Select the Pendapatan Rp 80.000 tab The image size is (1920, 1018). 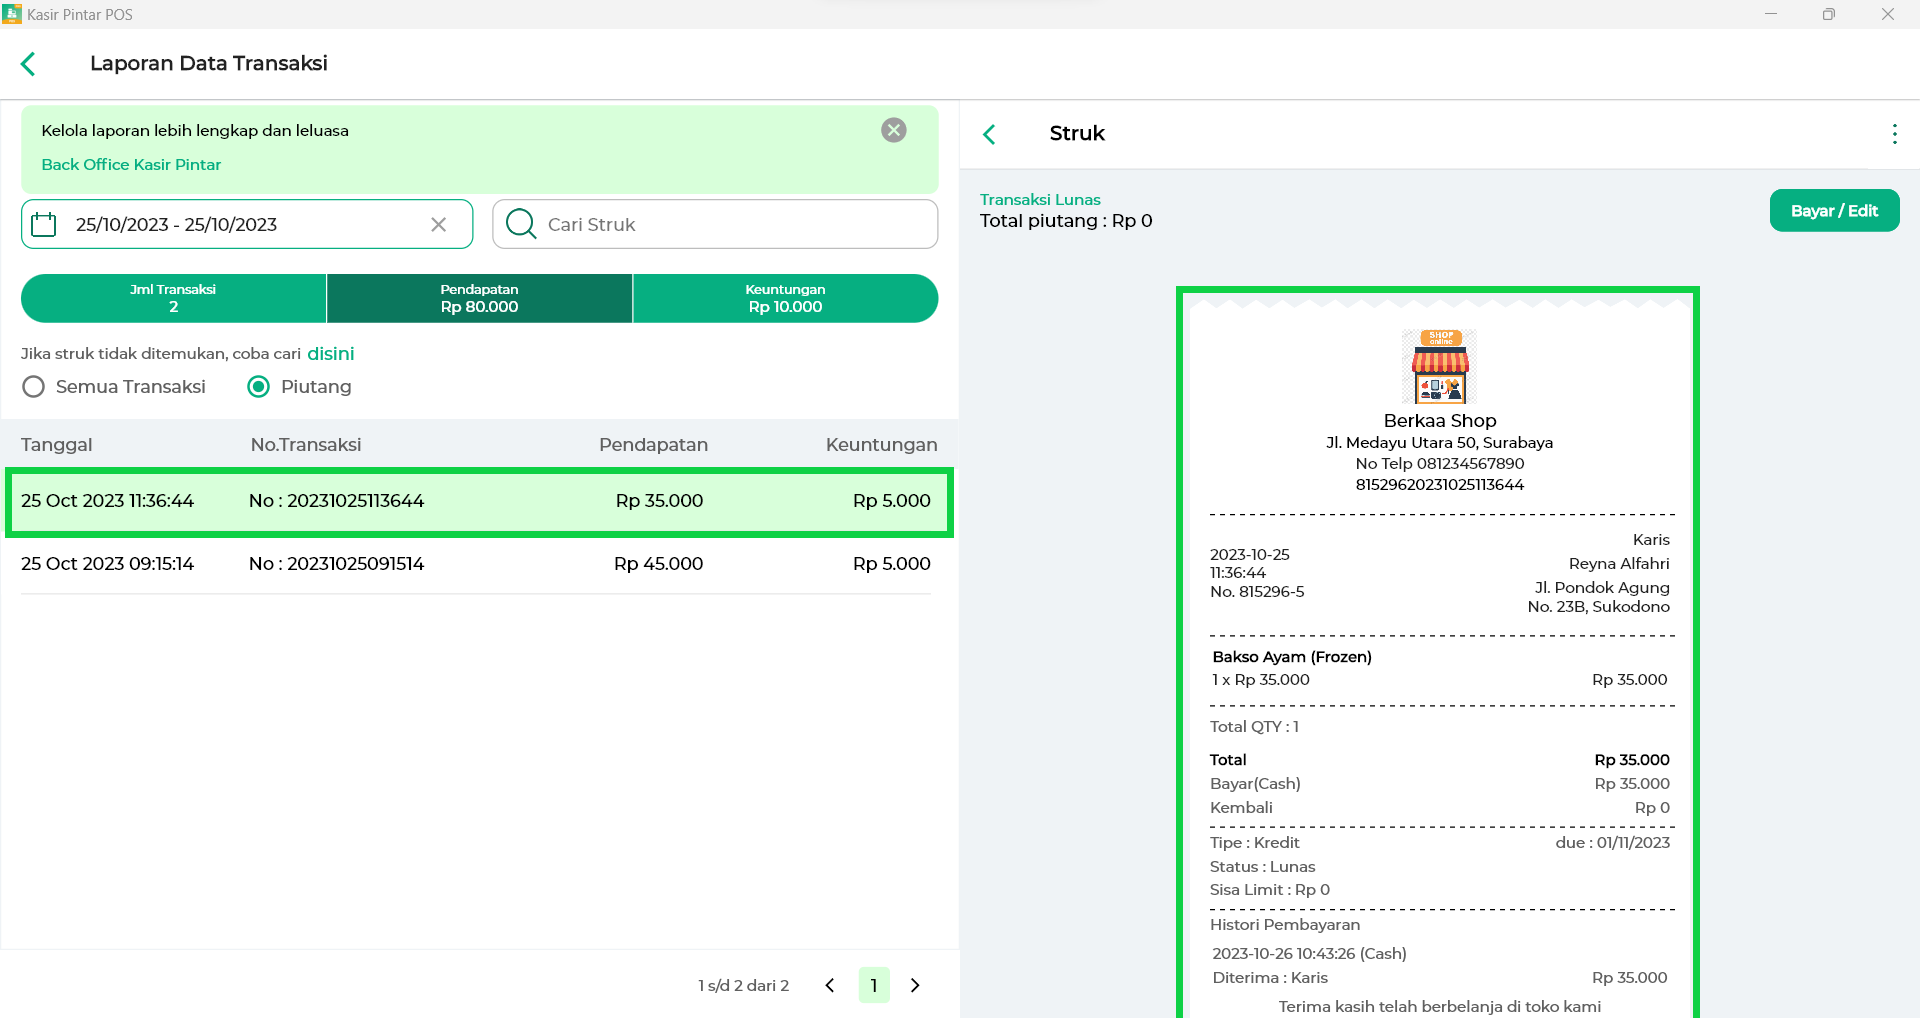coord(479,298)
